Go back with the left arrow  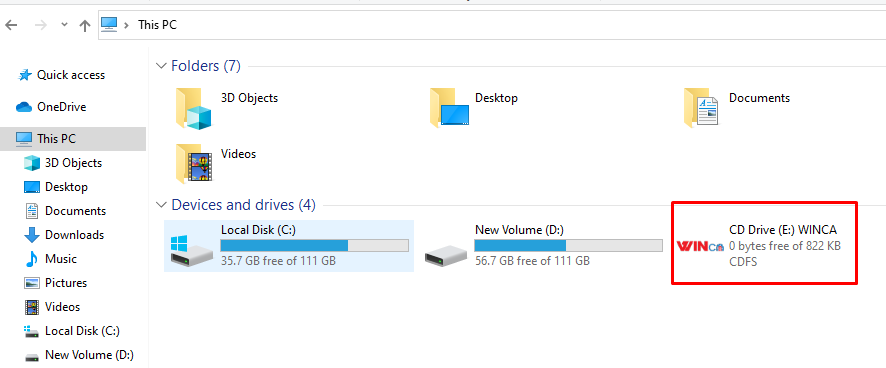(11, 25)
